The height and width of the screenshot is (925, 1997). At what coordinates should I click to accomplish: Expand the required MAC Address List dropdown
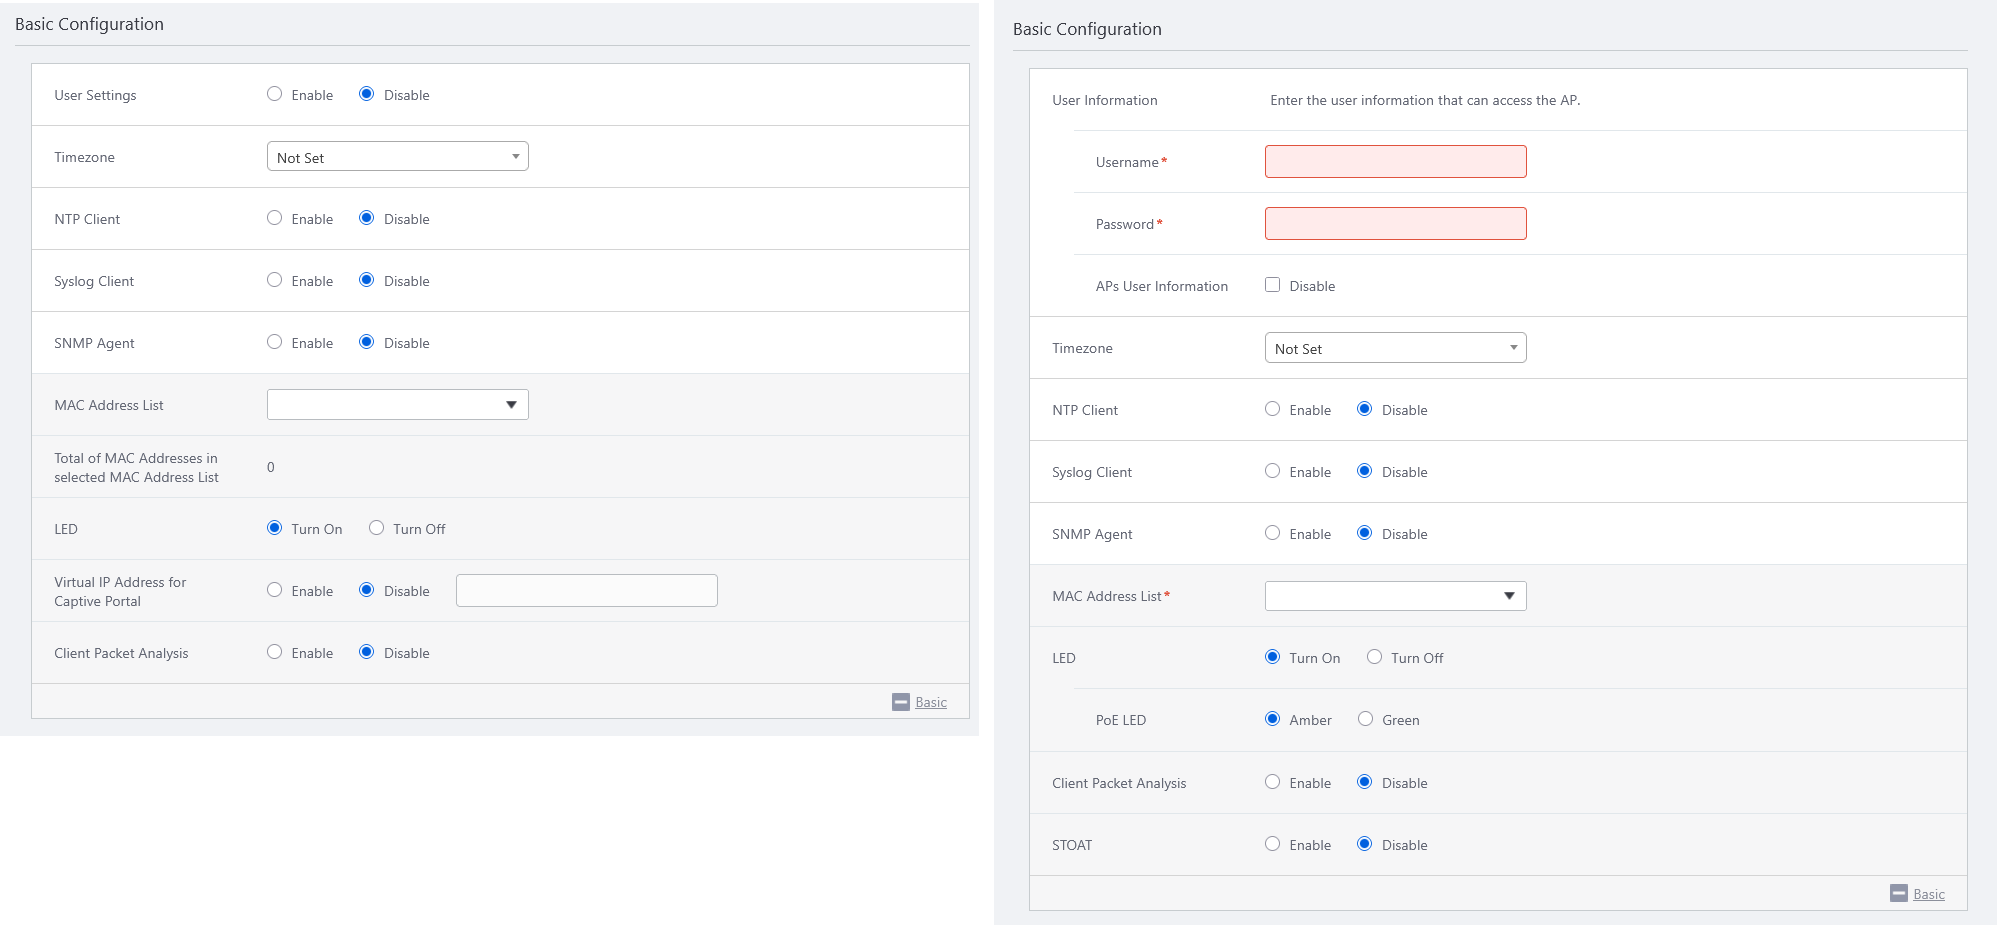pos(1395,596)
